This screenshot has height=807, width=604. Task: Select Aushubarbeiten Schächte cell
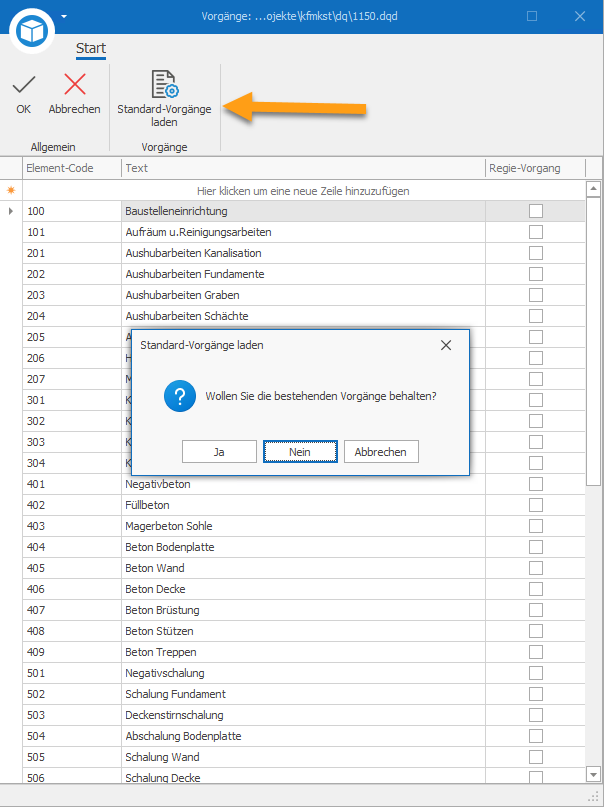(303, 316)
